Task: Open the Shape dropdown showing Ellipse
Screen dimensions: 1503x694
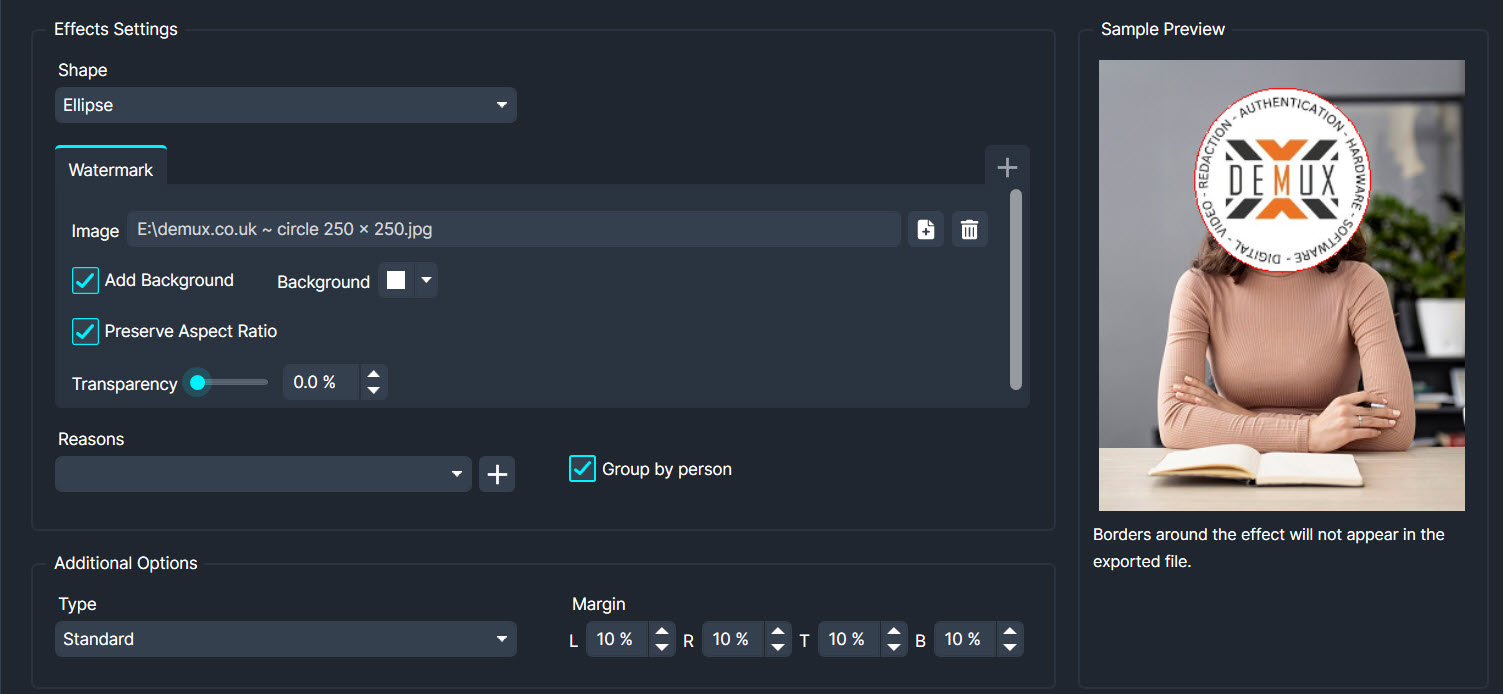Action: [286, 105]
